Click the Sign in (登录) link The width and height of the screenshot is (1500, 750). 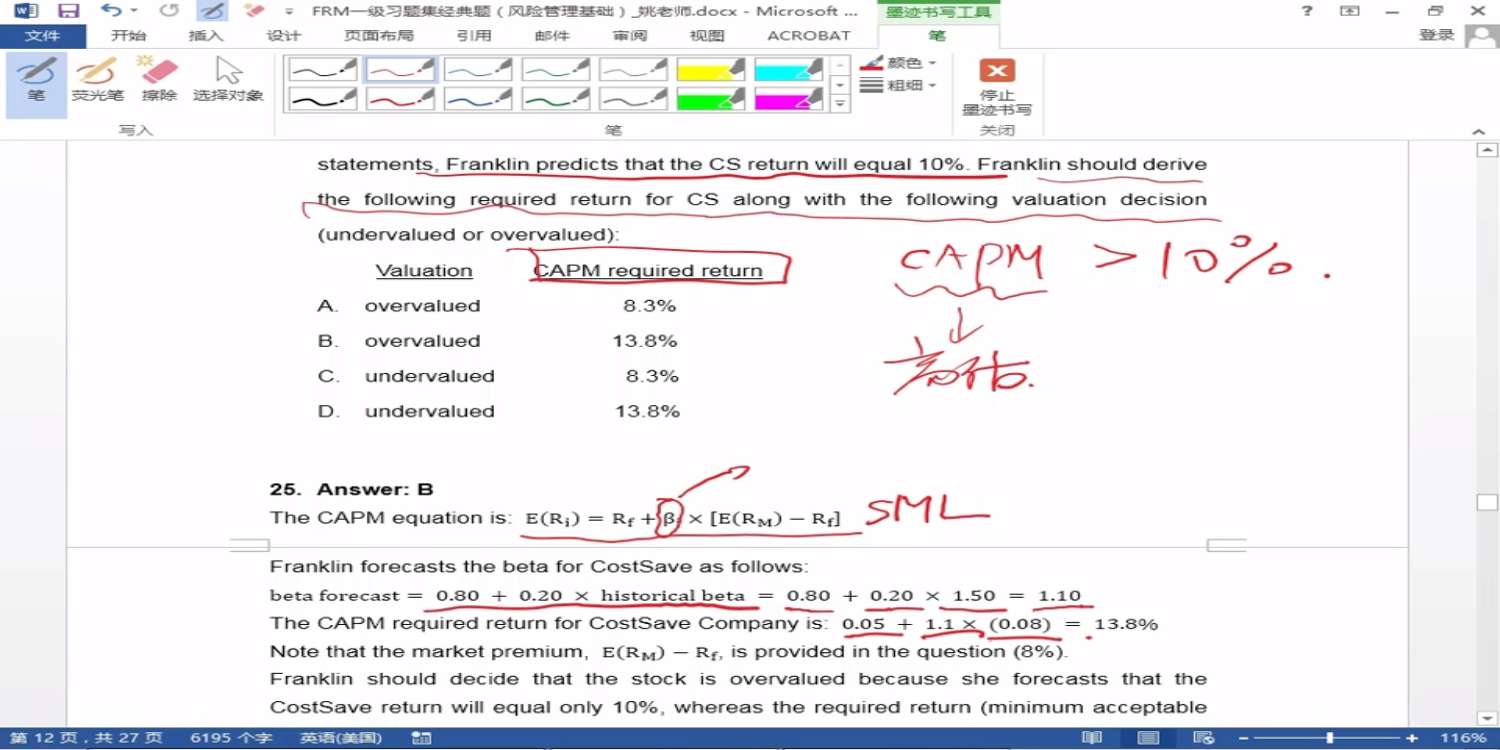point(1437,36)
